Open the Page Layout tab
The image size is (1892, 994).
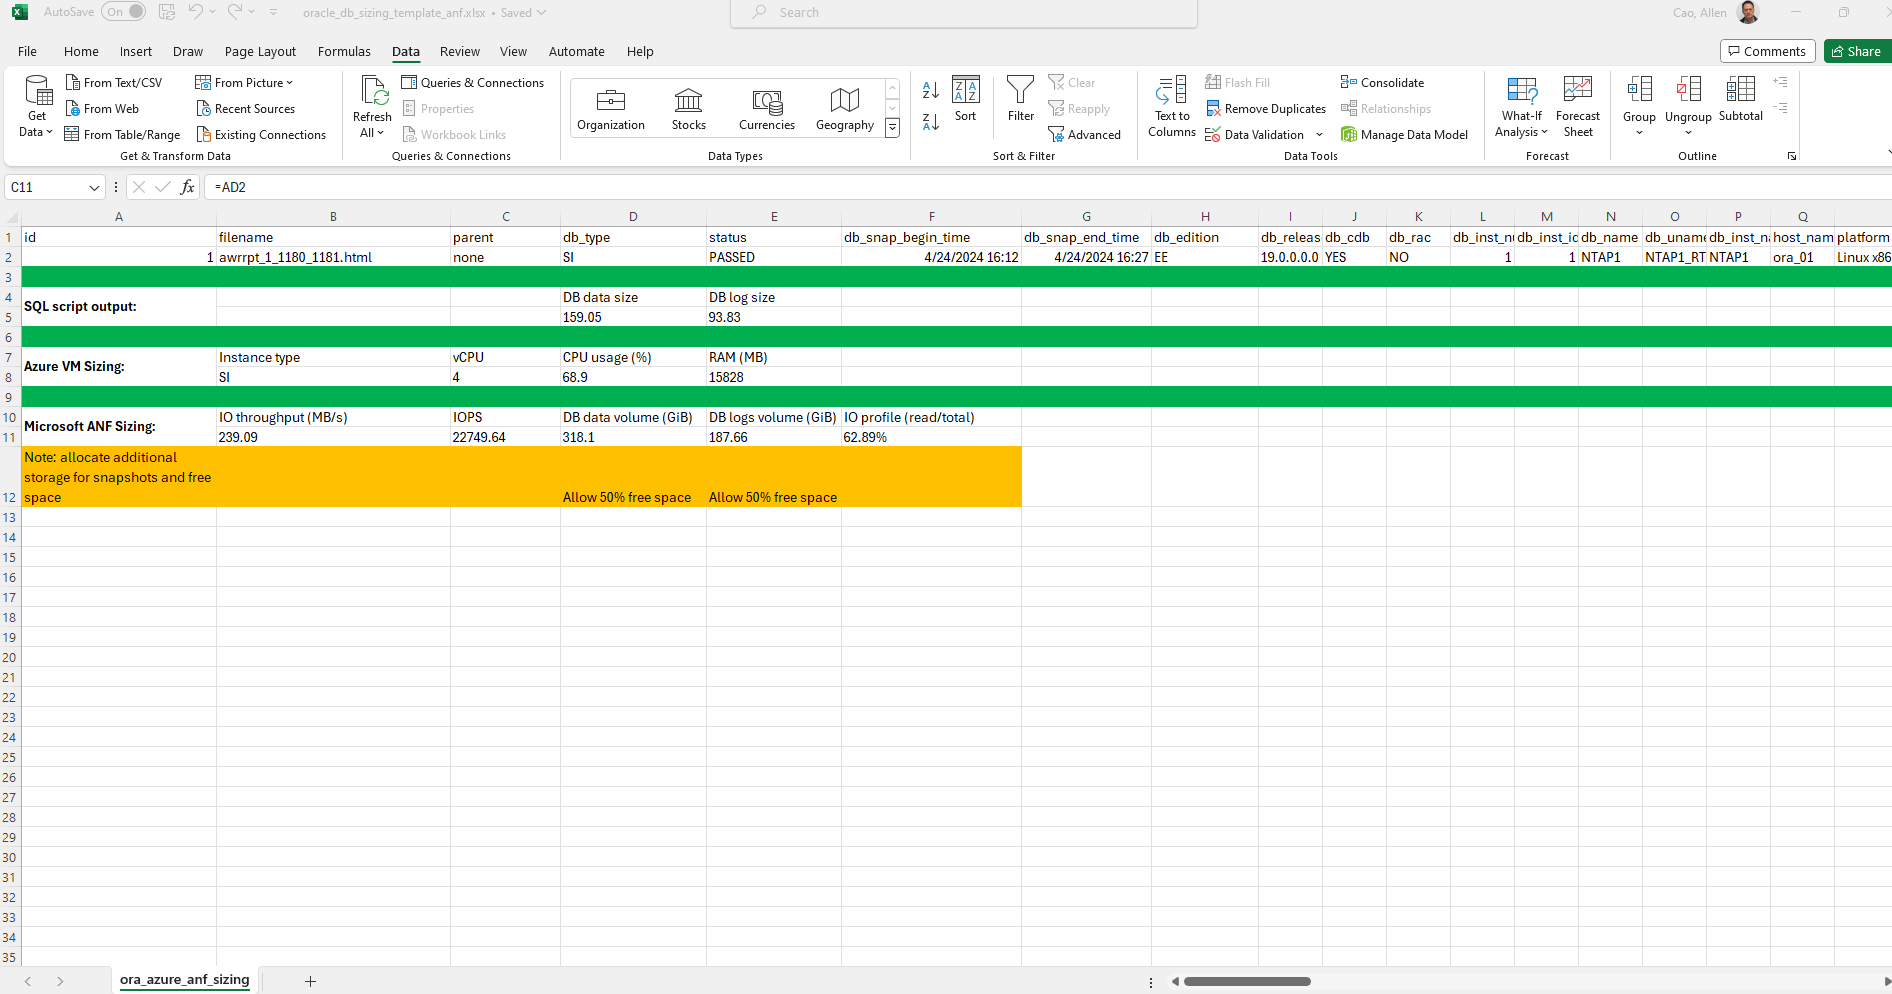point(260,52)
